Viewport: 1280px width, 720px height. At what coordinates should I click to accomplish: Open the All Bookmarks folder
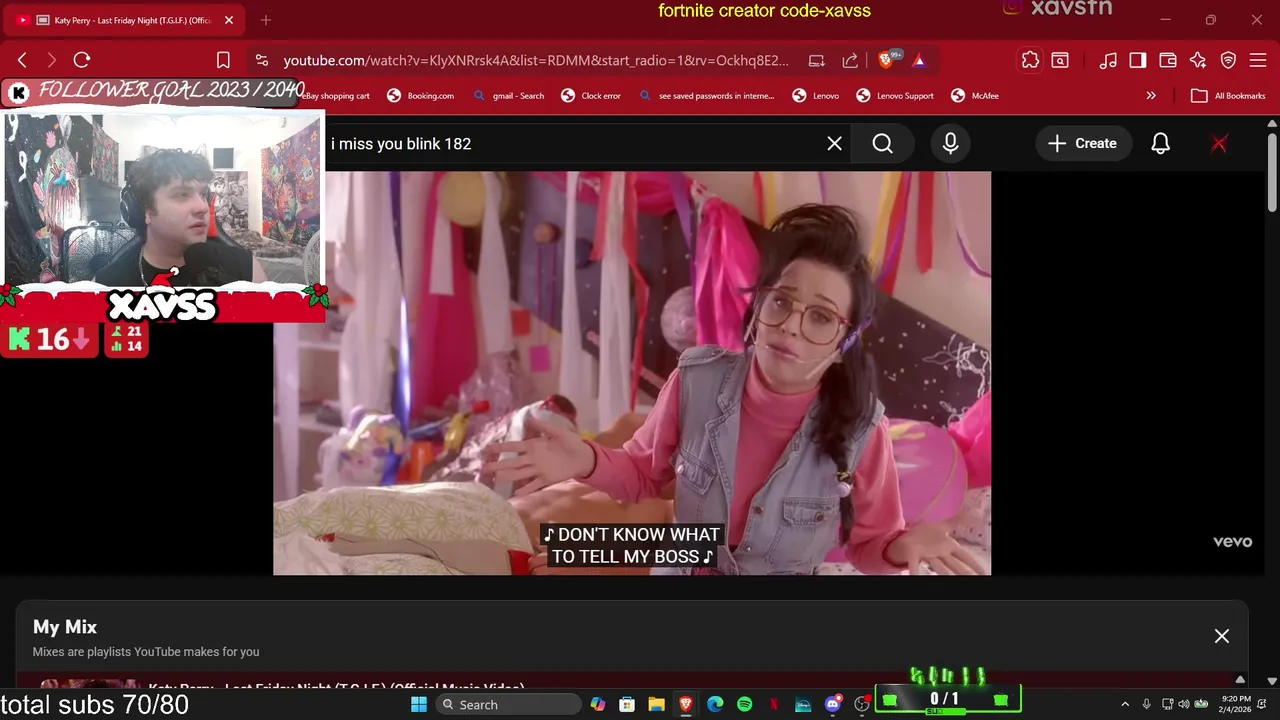coord(1229,96)
